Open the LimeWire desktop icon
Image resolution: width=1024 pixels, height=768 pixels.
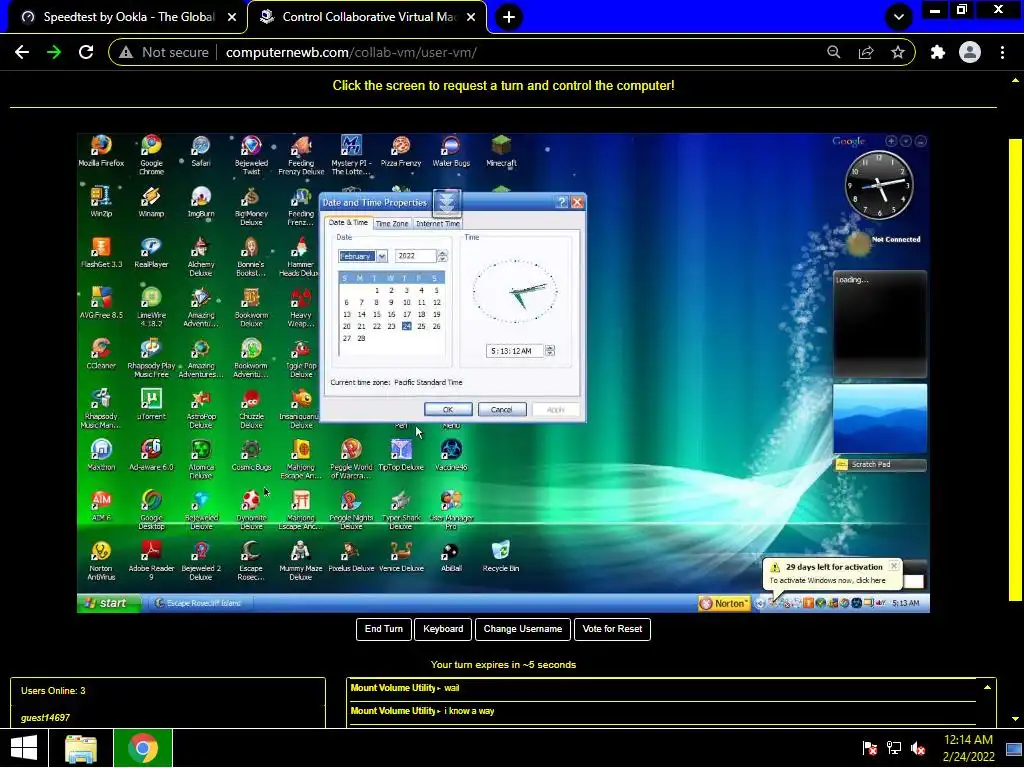tap(152, 306)
